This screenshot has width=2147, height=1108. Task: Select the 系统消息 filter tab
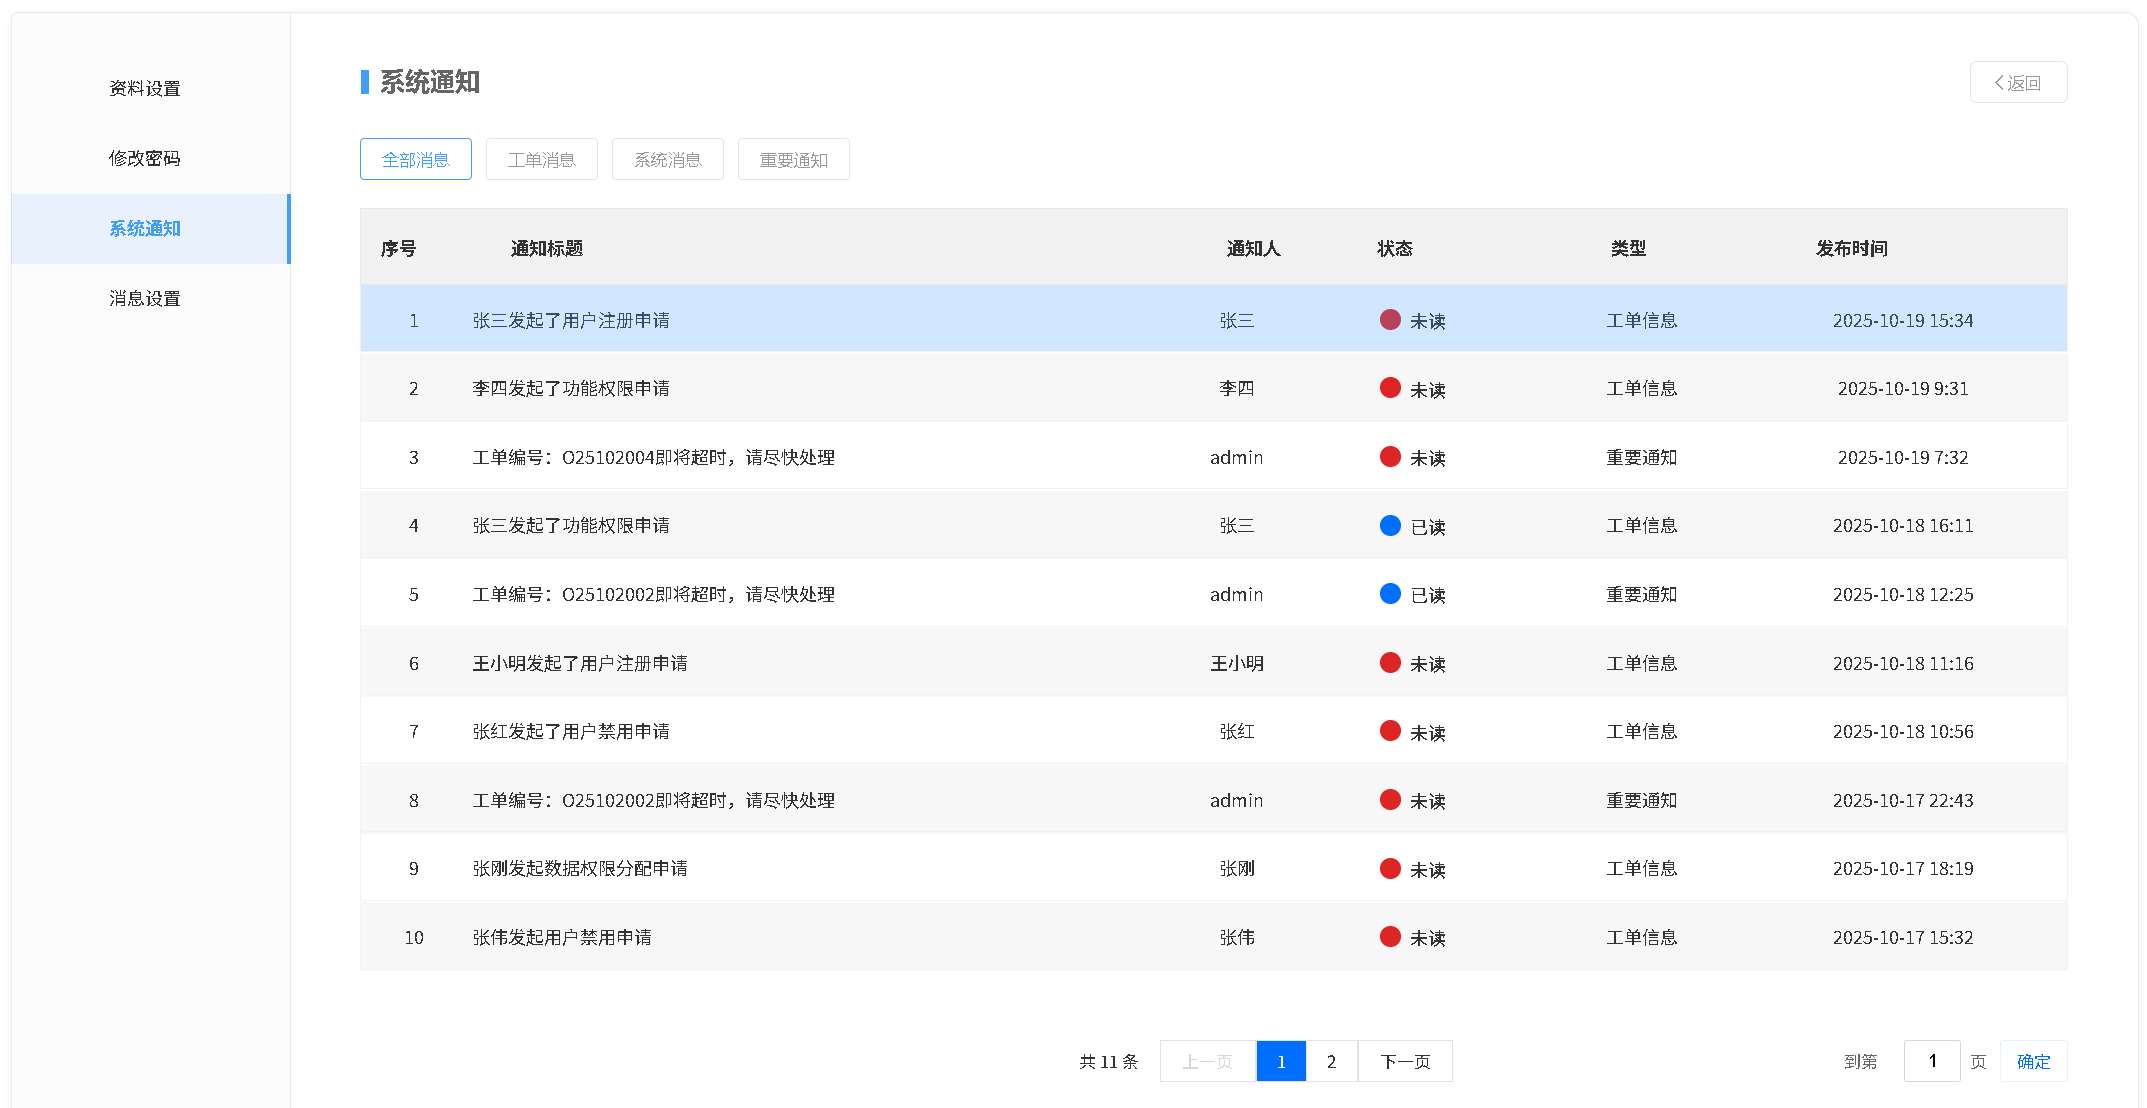coord(667,160)
